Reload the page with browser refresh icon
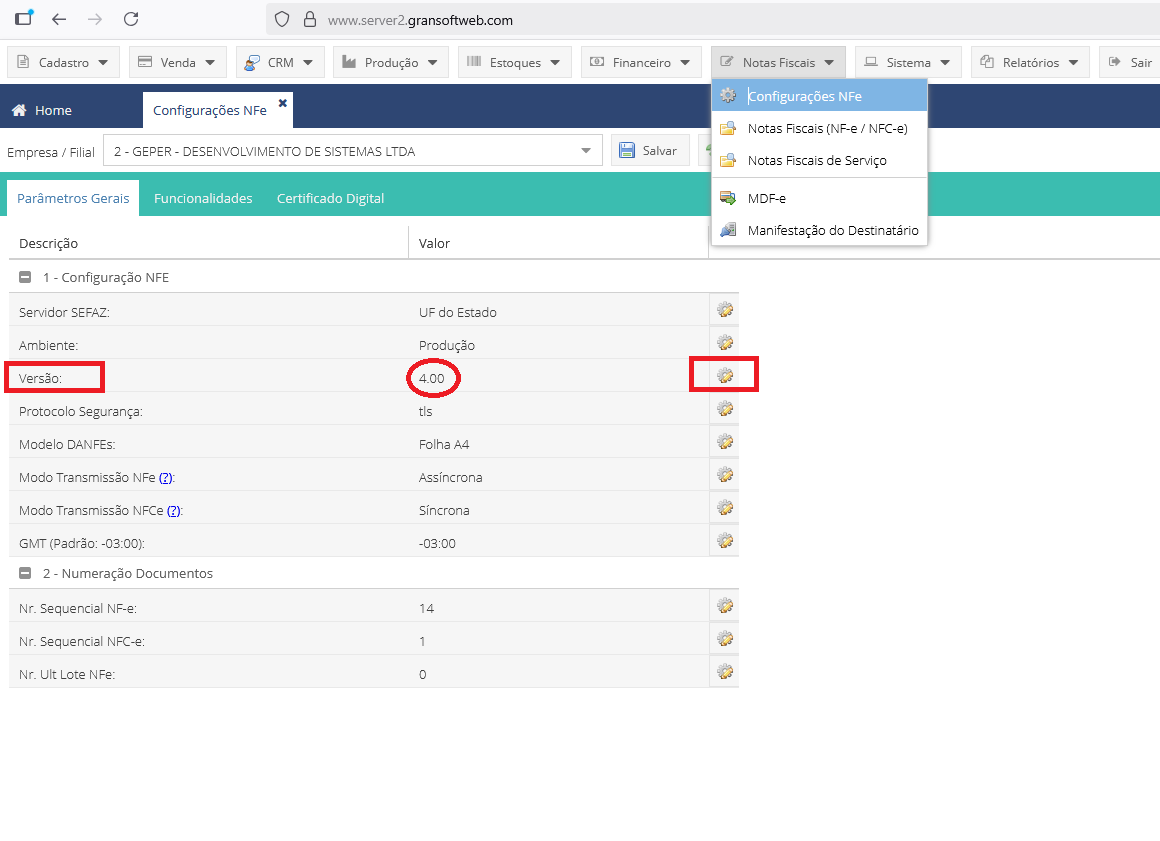This screenshot has height=841, width=1160. [x=131, y=19]
